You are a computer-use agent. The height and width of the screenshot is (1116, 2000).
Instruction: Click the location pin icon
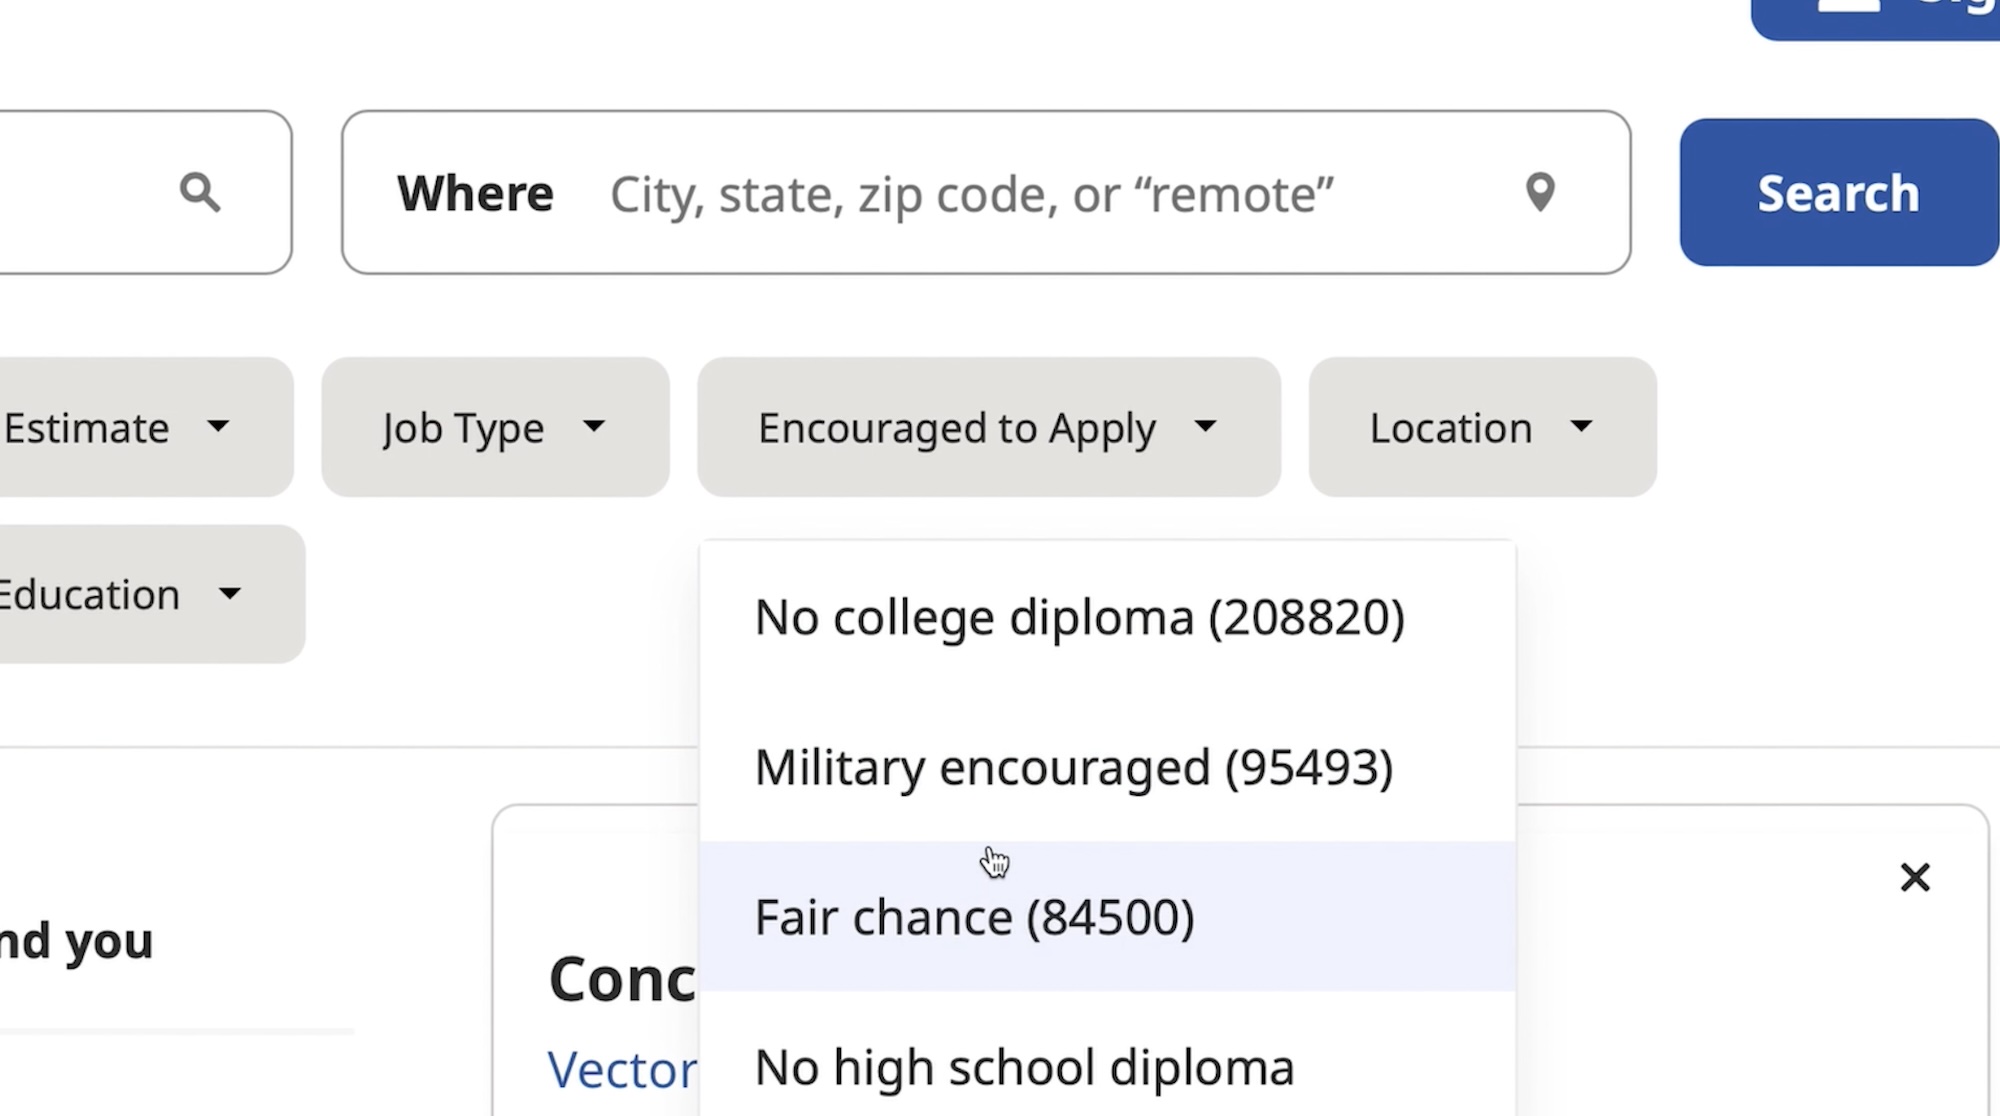point(1540,192)
